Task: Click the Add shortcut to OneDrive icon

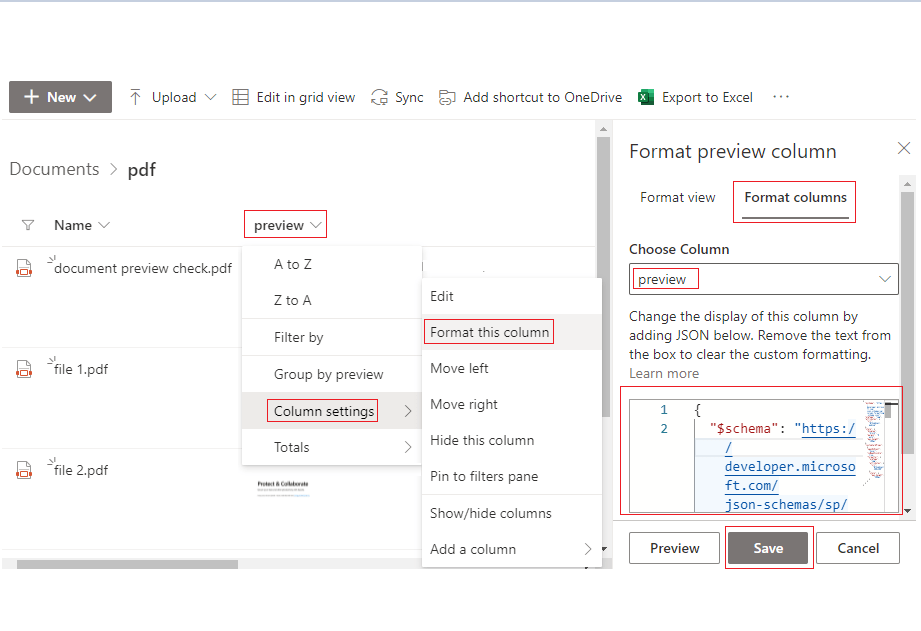Action: pos(446,96)
